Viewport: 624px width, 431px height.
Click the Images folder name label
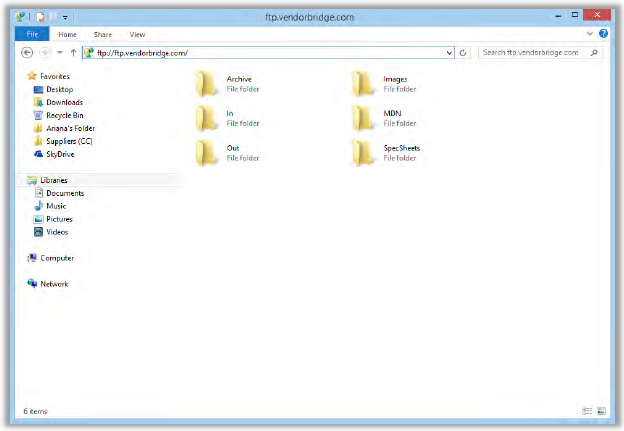(x=395, y=79)
